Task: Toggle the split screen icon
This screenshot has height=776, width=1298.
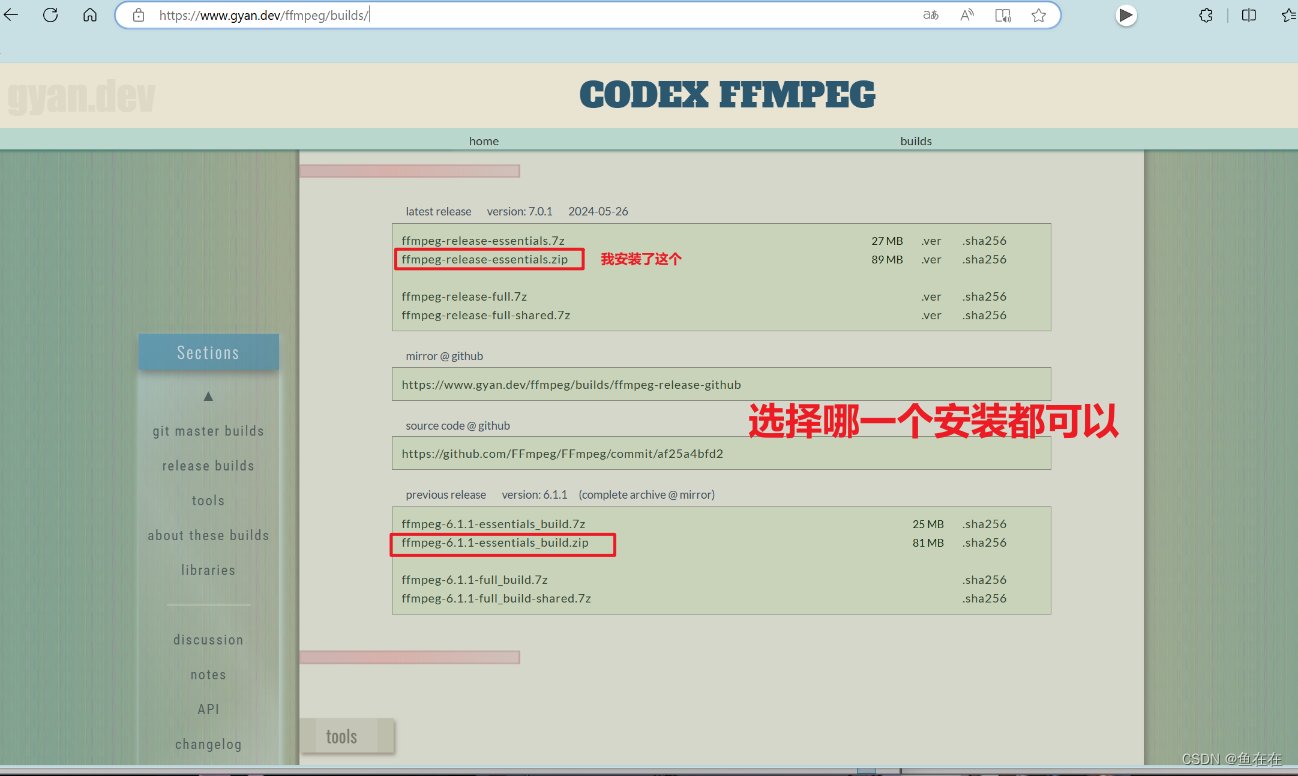Action: coord(1249,15)
